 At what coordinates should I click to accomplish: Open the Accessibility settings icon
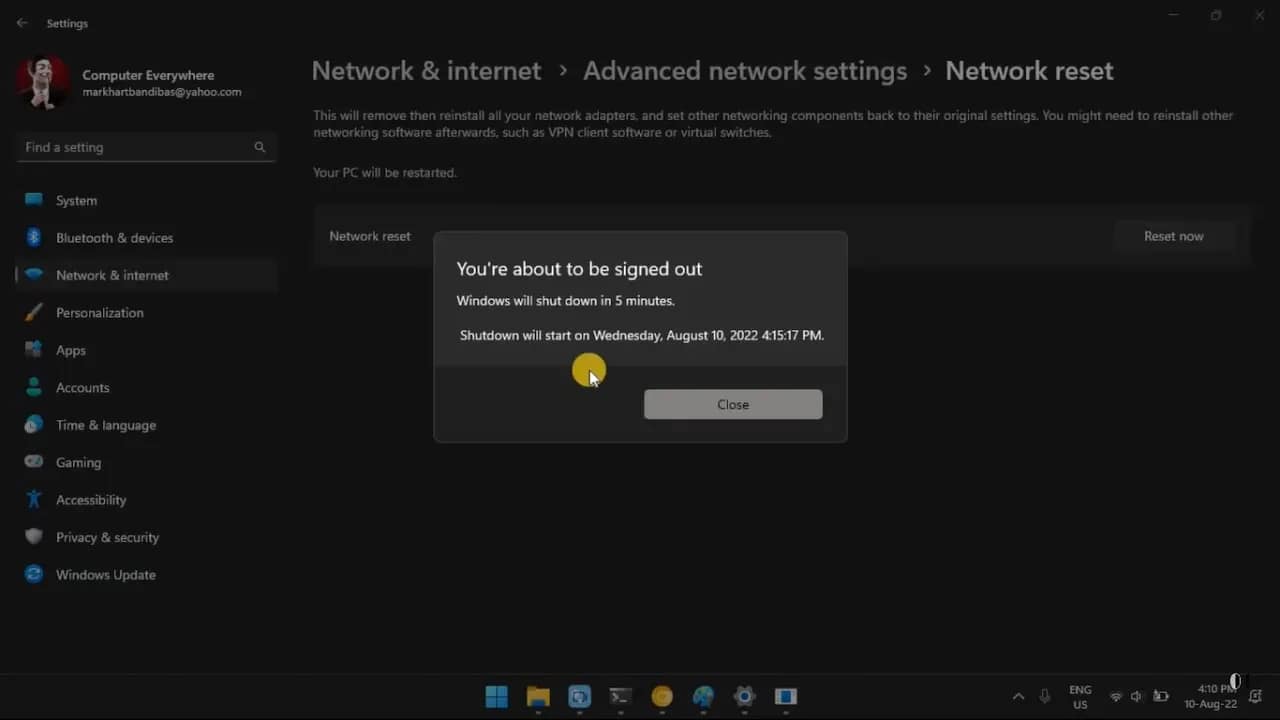pyautogui.click(x=33, y=499)
